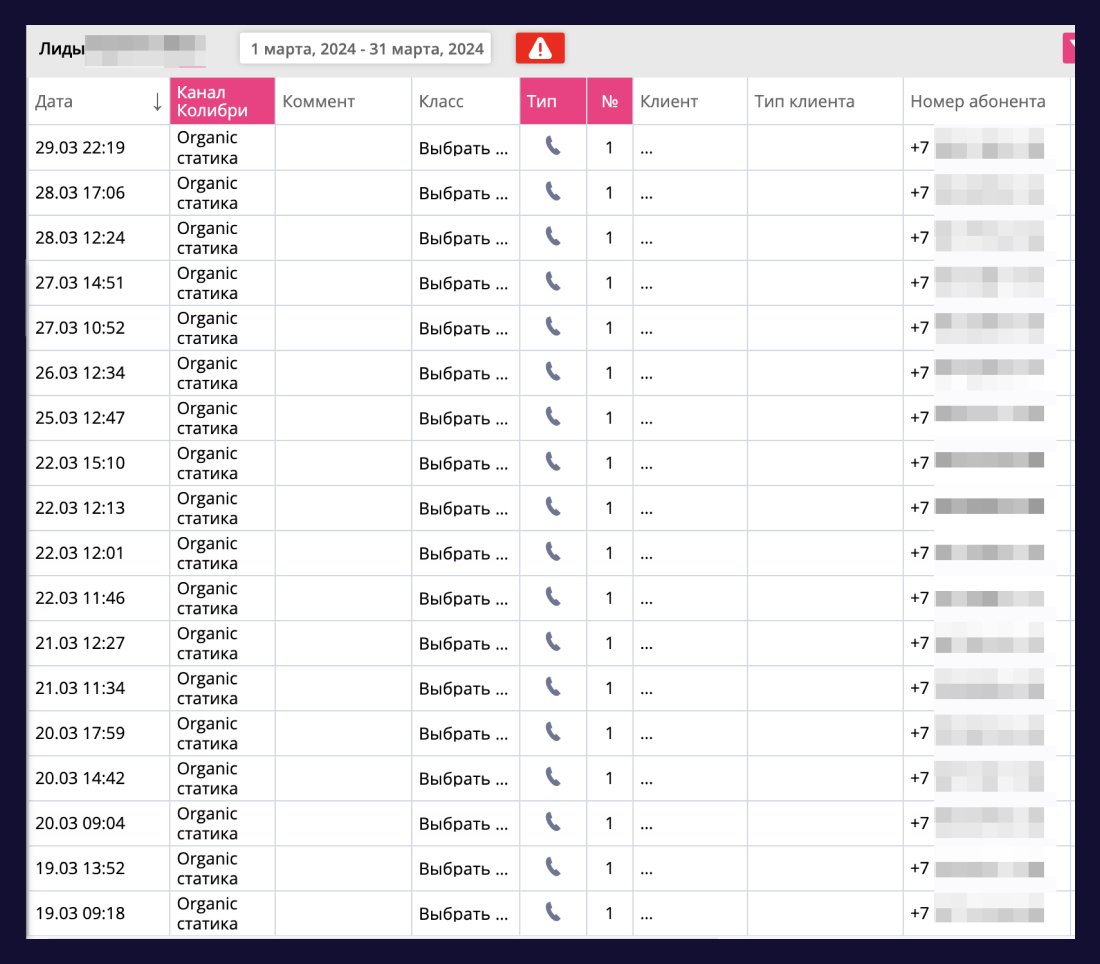
Task: Open Выбрать class dropdown for 27.03 14:51
Action: 463,283
